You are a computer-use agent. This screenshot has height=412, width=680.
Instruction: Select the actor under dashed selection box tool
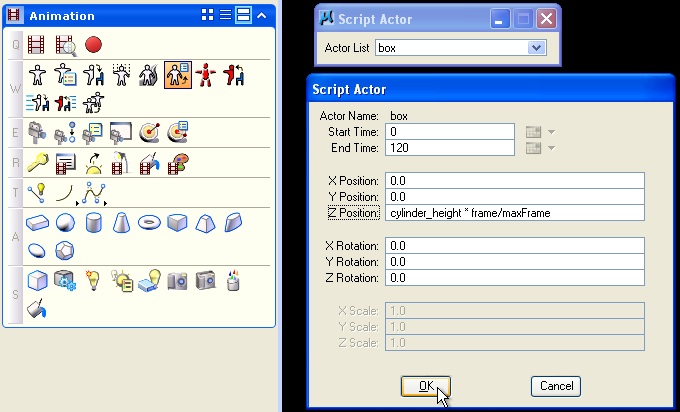tap(121, 75)
